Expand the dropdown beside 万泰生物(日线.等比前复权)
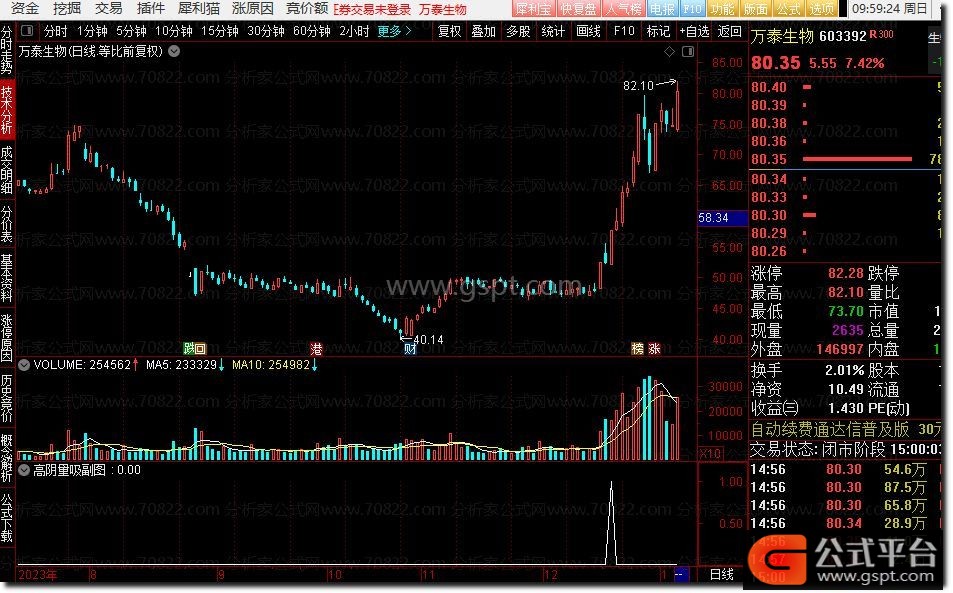Screen dimensions: 953x593 pos(174,52)
